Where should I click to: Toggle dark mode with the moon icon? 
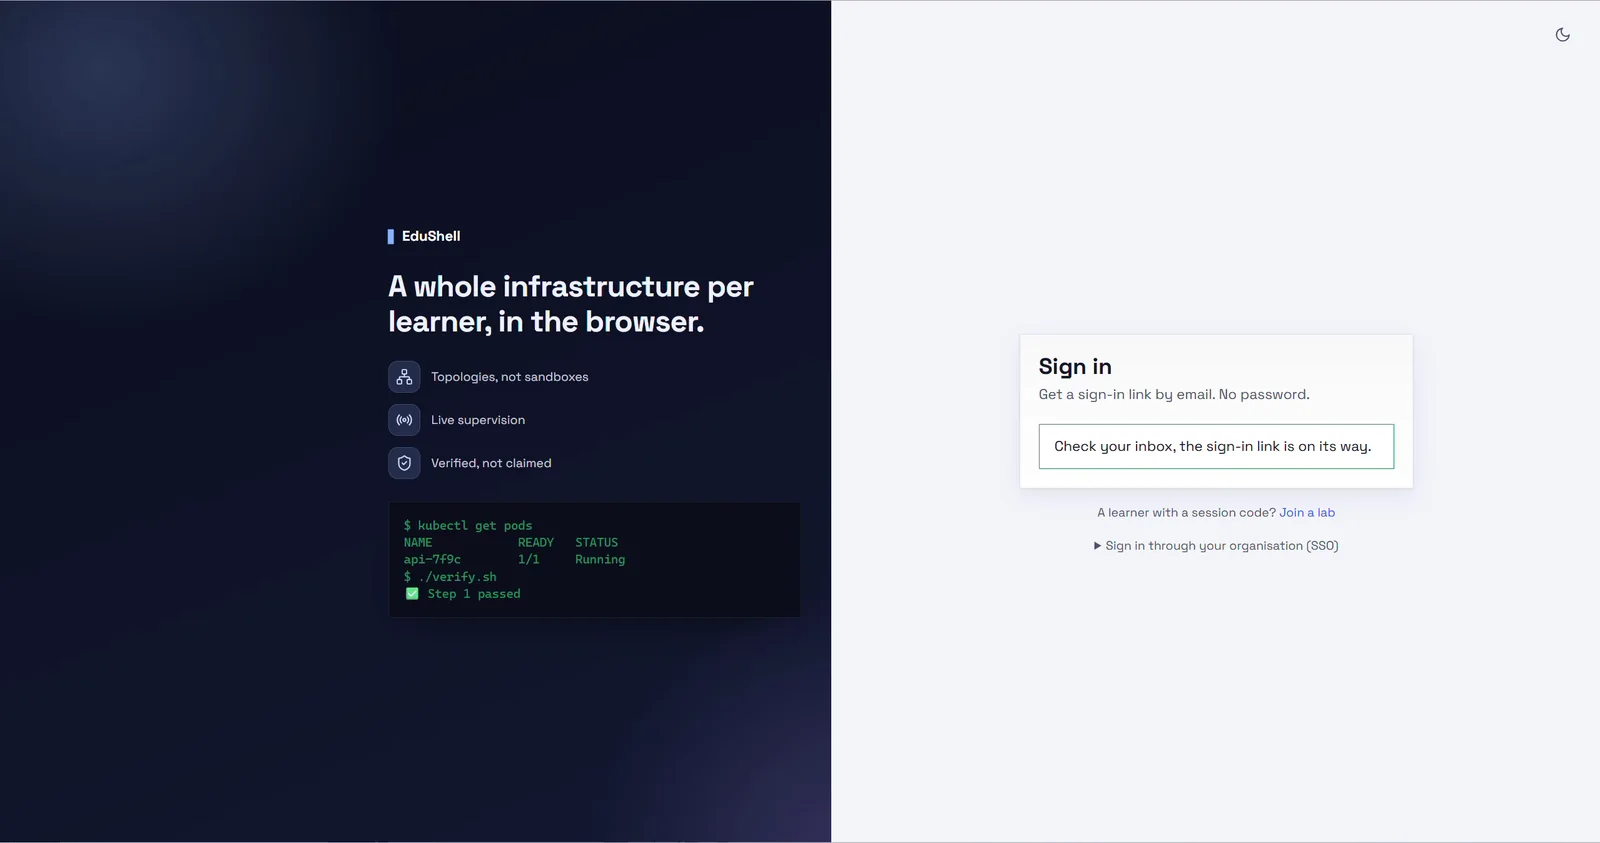pos(1562,35)
